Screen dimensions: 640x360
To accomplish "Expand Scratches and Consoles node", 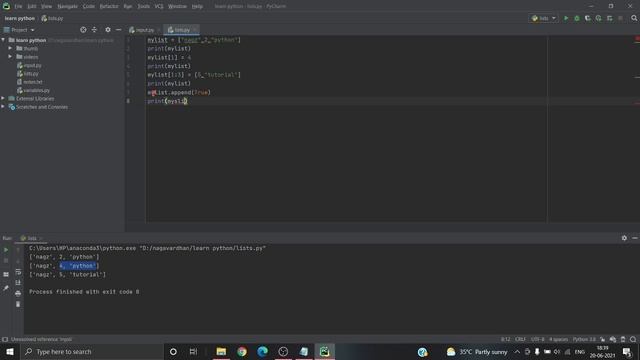I will pyautogui.click(x=3, y=107).
